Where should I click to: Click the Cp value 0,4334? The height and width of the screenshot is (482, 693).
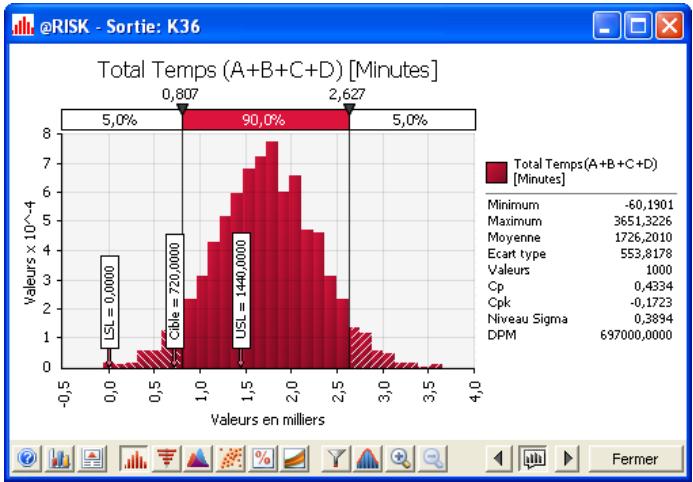(x=654, y=286)
